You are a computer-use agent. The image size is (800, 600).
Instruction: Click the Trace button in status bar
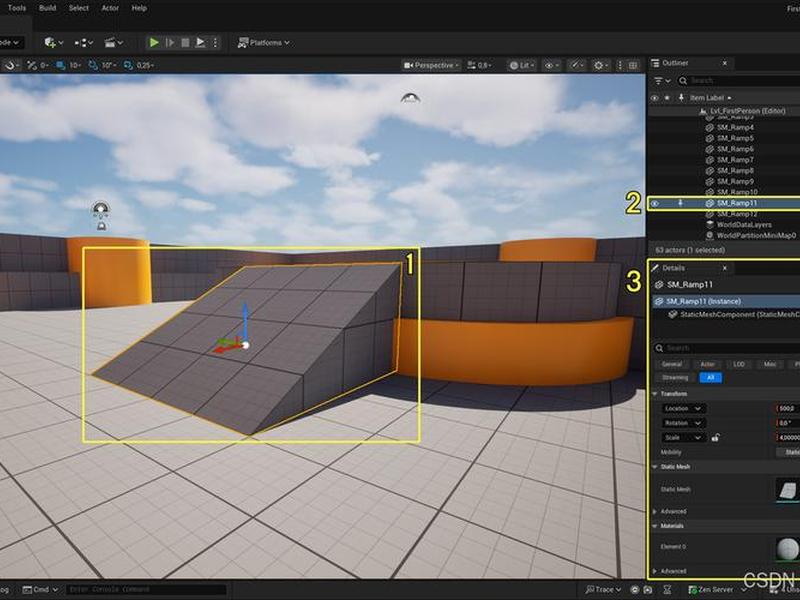(604, 589)
